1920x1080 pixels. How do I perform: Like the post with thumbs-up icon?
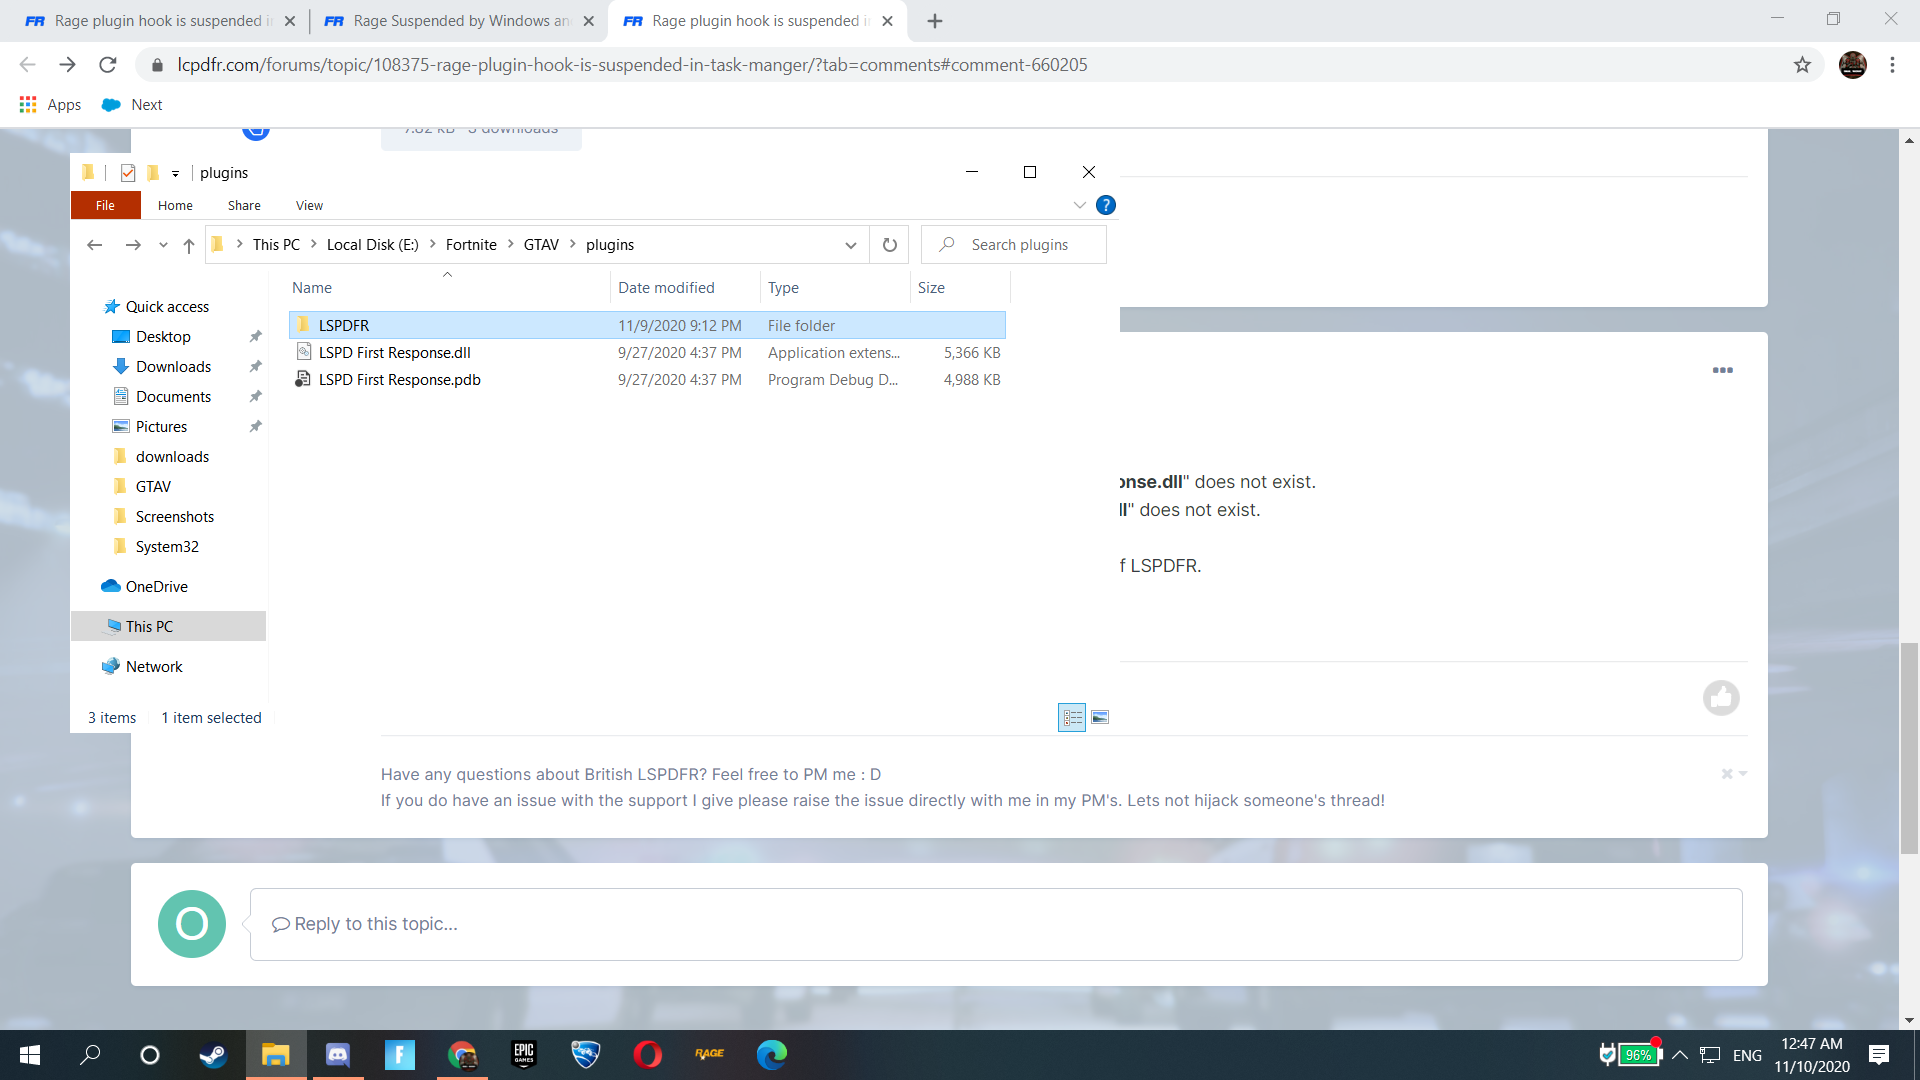click(1721, 698)
